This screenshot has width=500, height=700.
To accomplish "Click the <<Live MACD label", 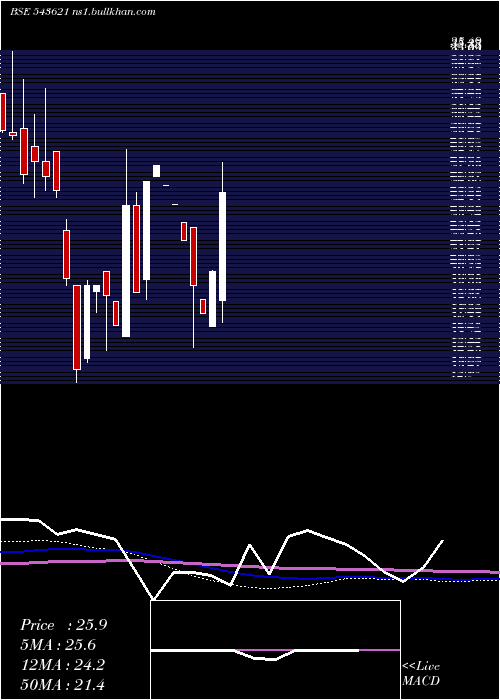I will 421,674.
